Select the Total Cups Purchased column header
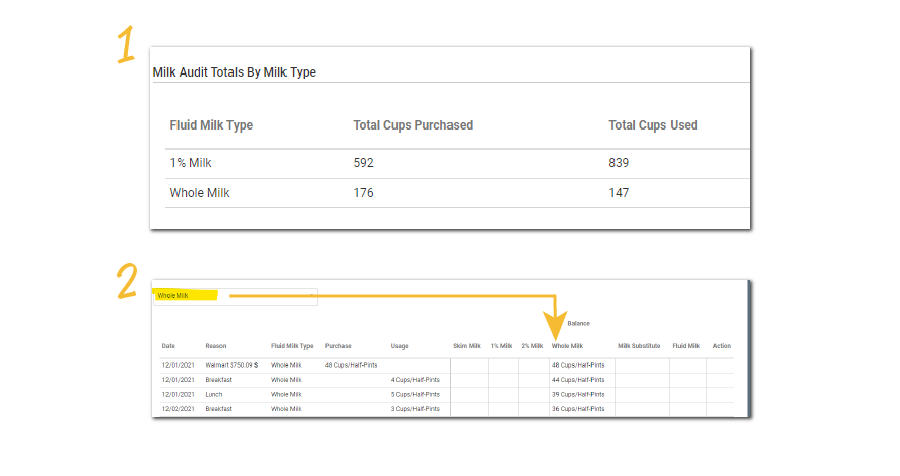900x476 pixels. tap(413, 125)
